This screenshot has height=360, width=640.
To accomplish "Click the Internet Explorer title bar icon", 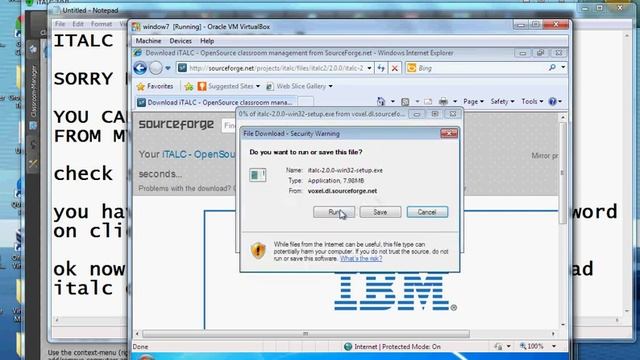I will click(138, 53).
